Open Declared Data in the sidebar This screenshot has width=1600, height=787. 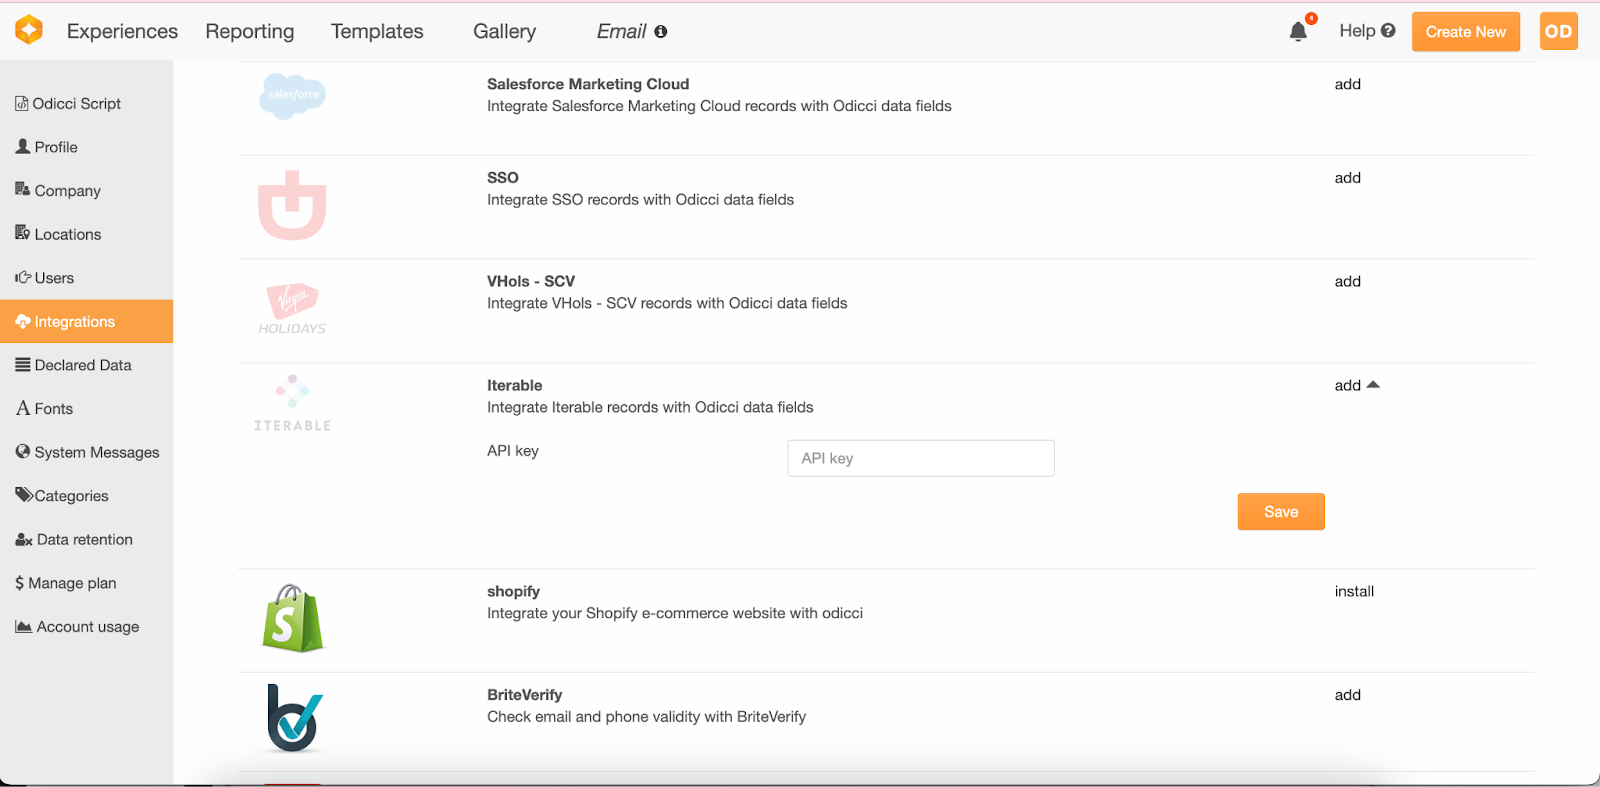(83, 366)
